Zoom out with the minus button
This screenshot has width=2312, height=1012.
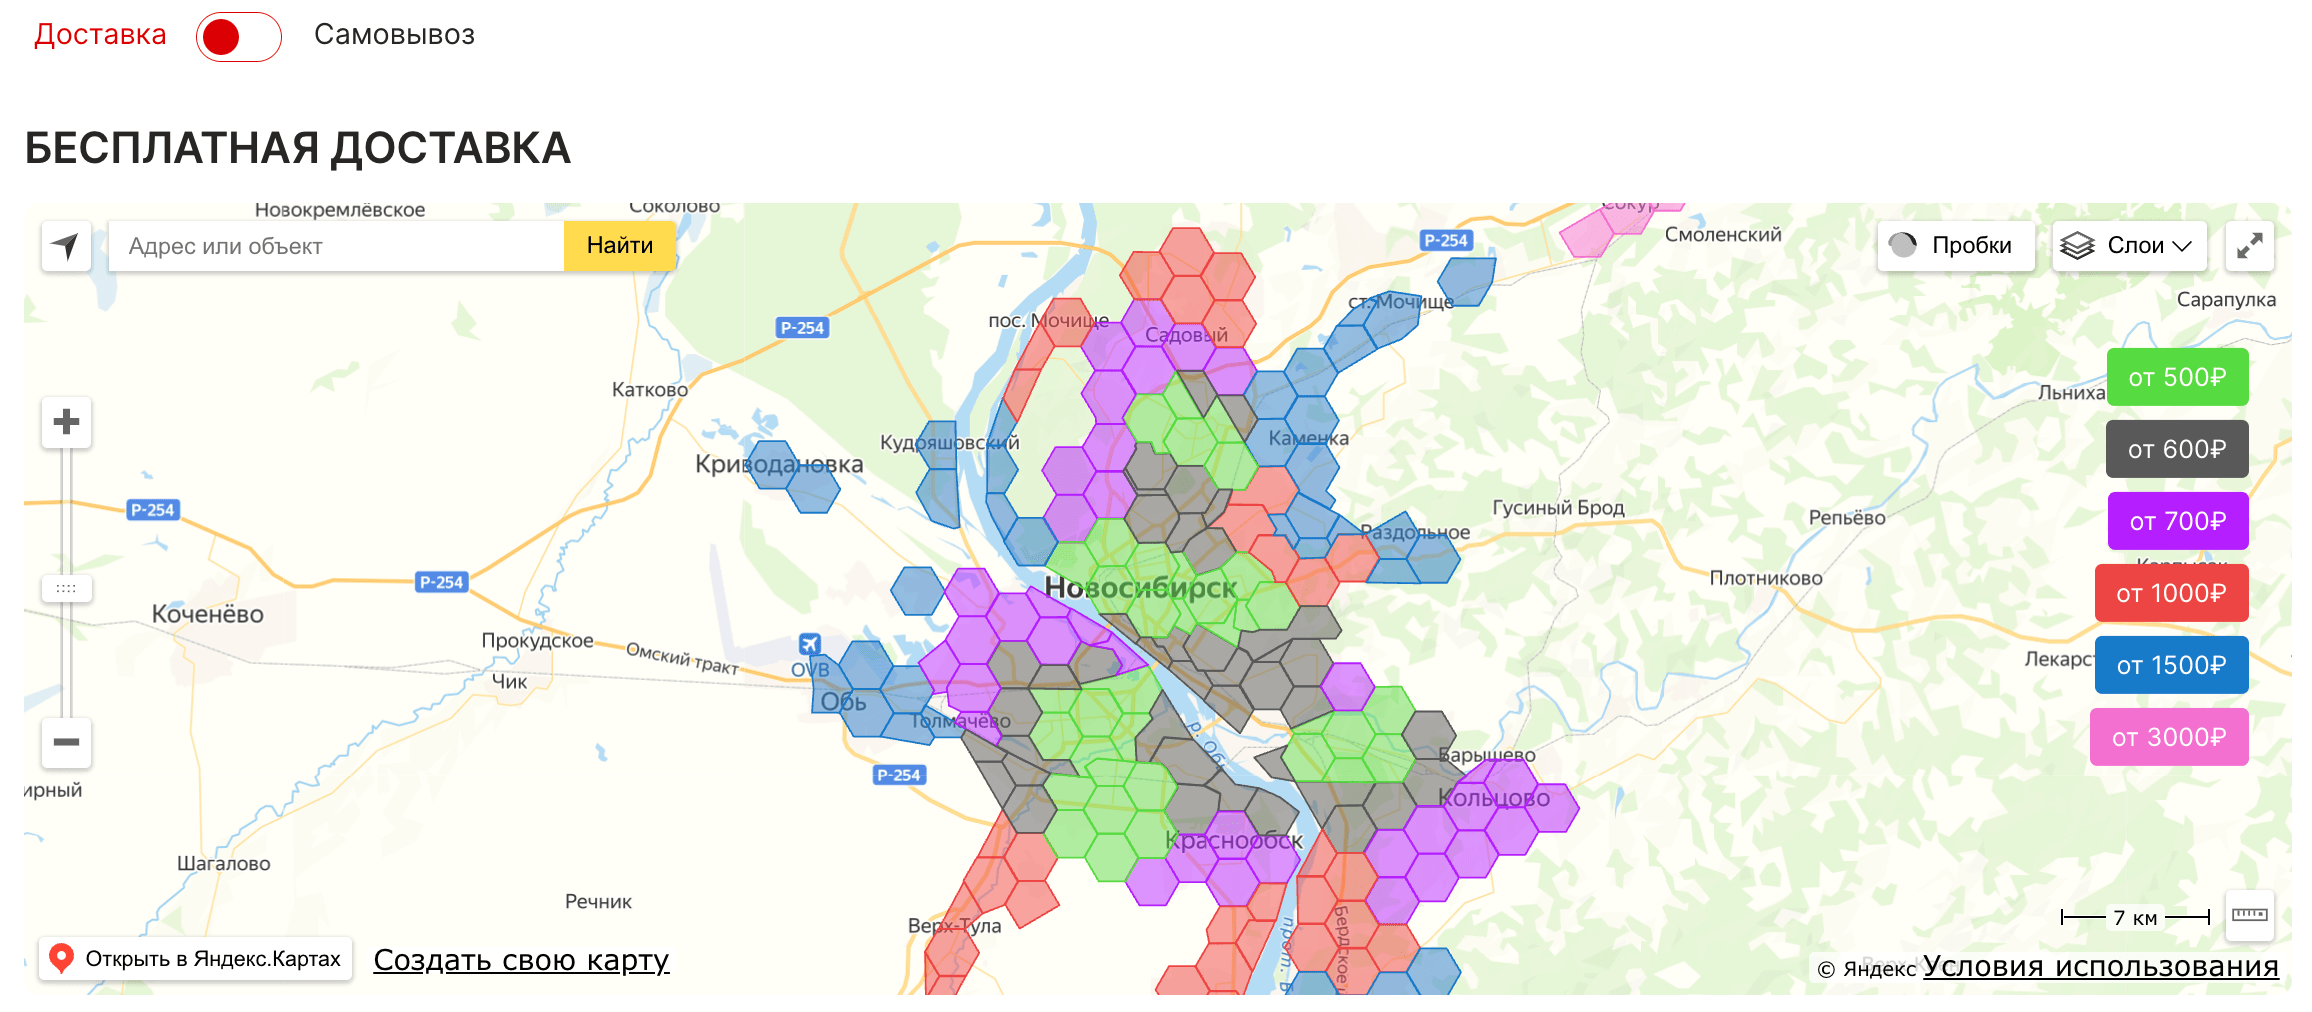66,742
